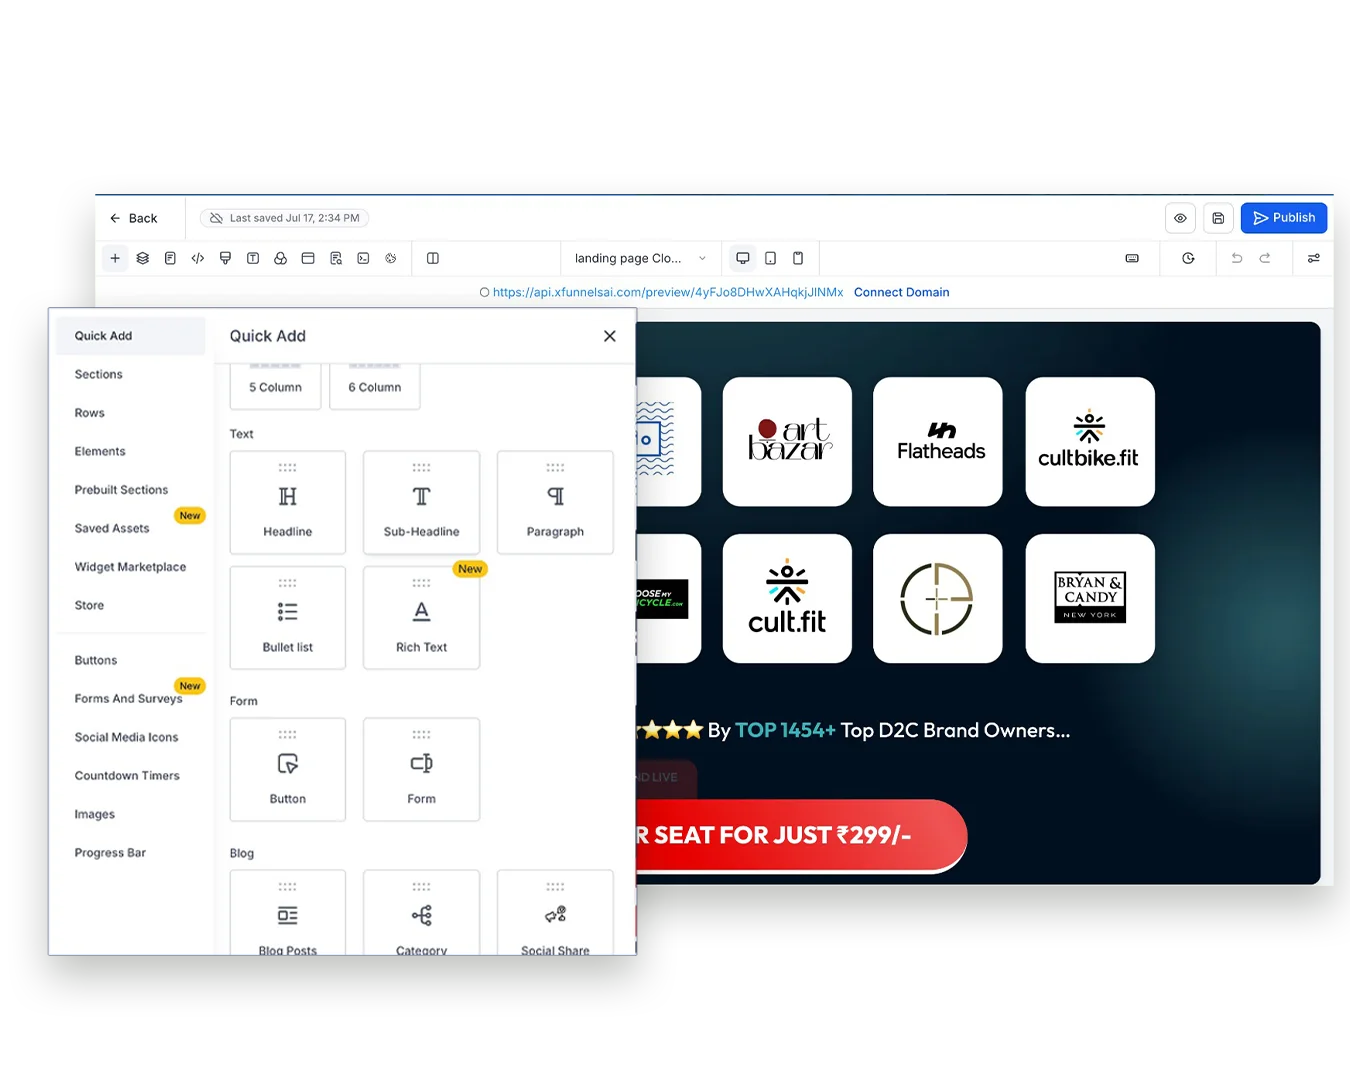Open Widget Marketplace category
The width and height of the screenshot is (1350, 1080).
click(x=130, y=567)
